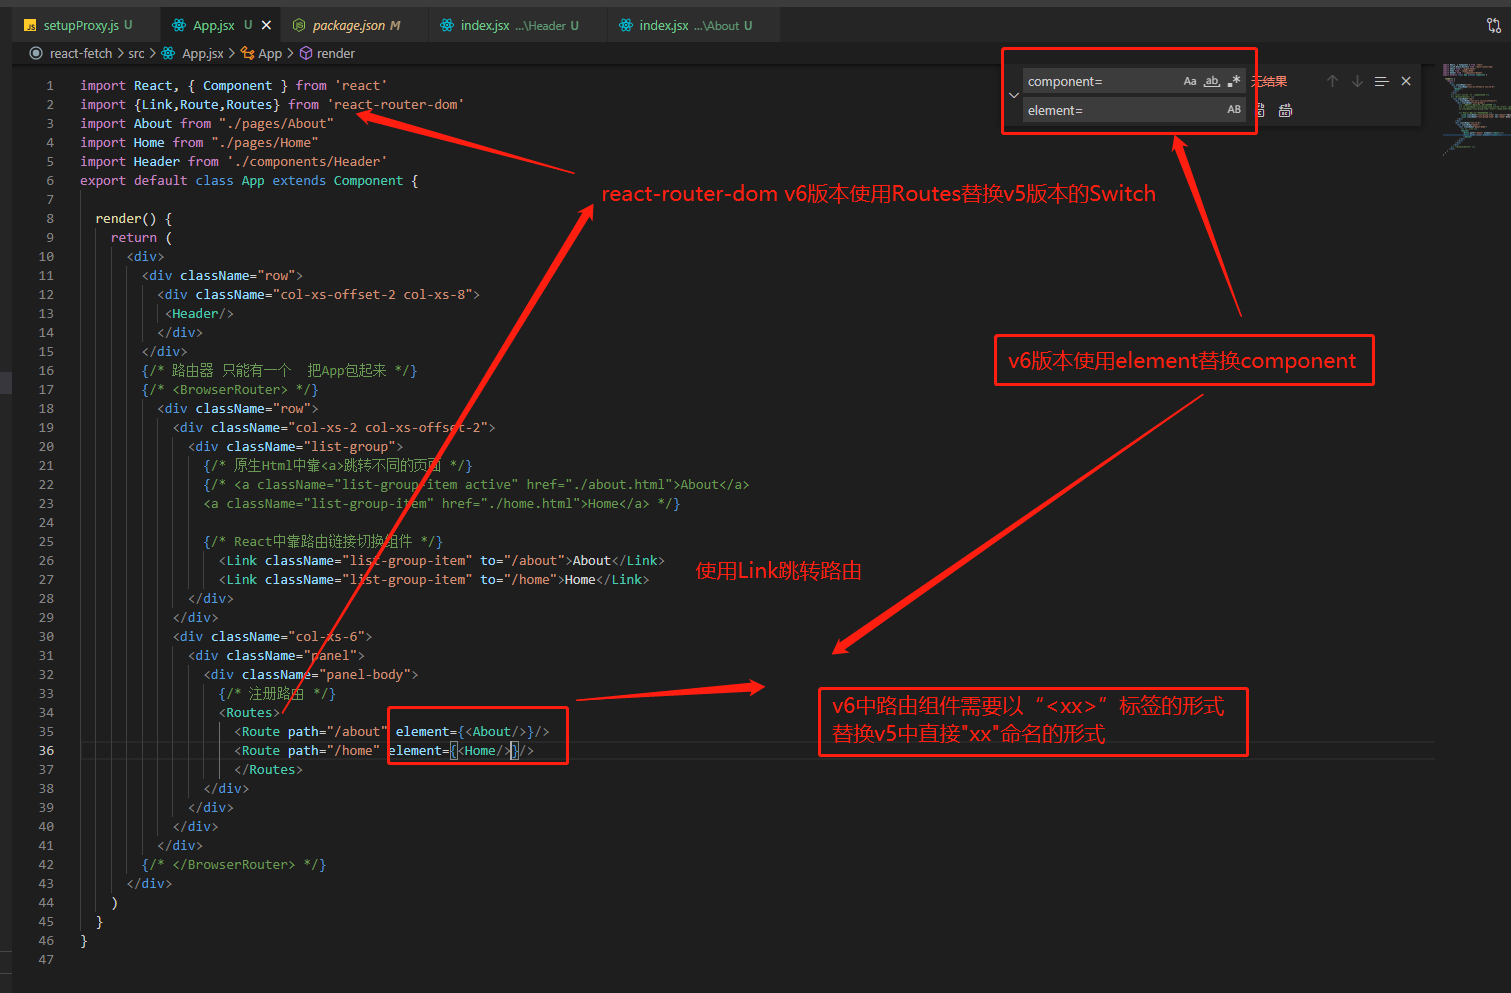Toggle Preserve Case in the replace box

click(x=1234, y=110)
